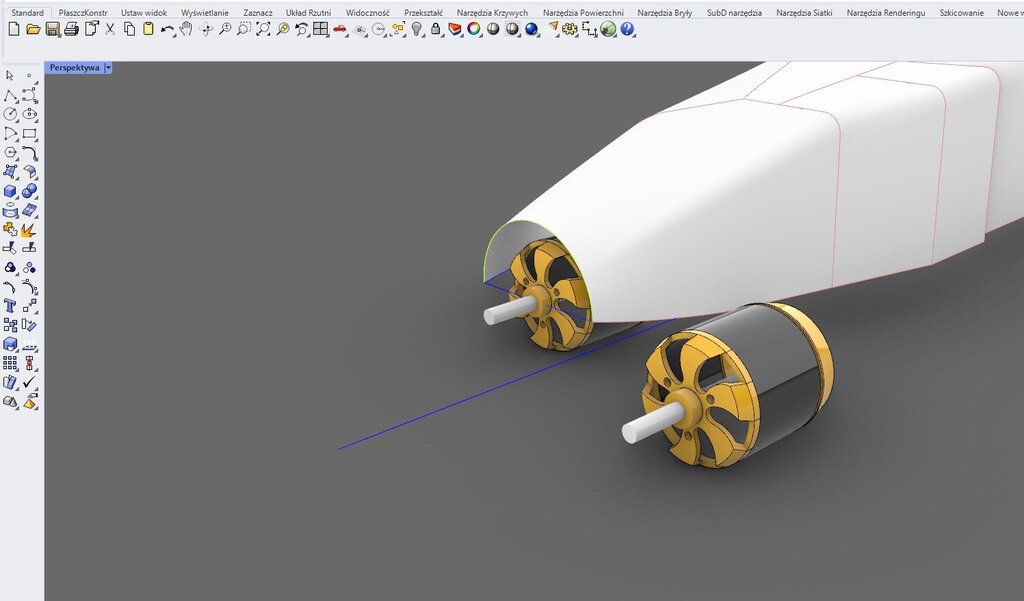Open the Perspektywa viewport dropdown arrow
1024x601 pixels.
click(108, 68)
